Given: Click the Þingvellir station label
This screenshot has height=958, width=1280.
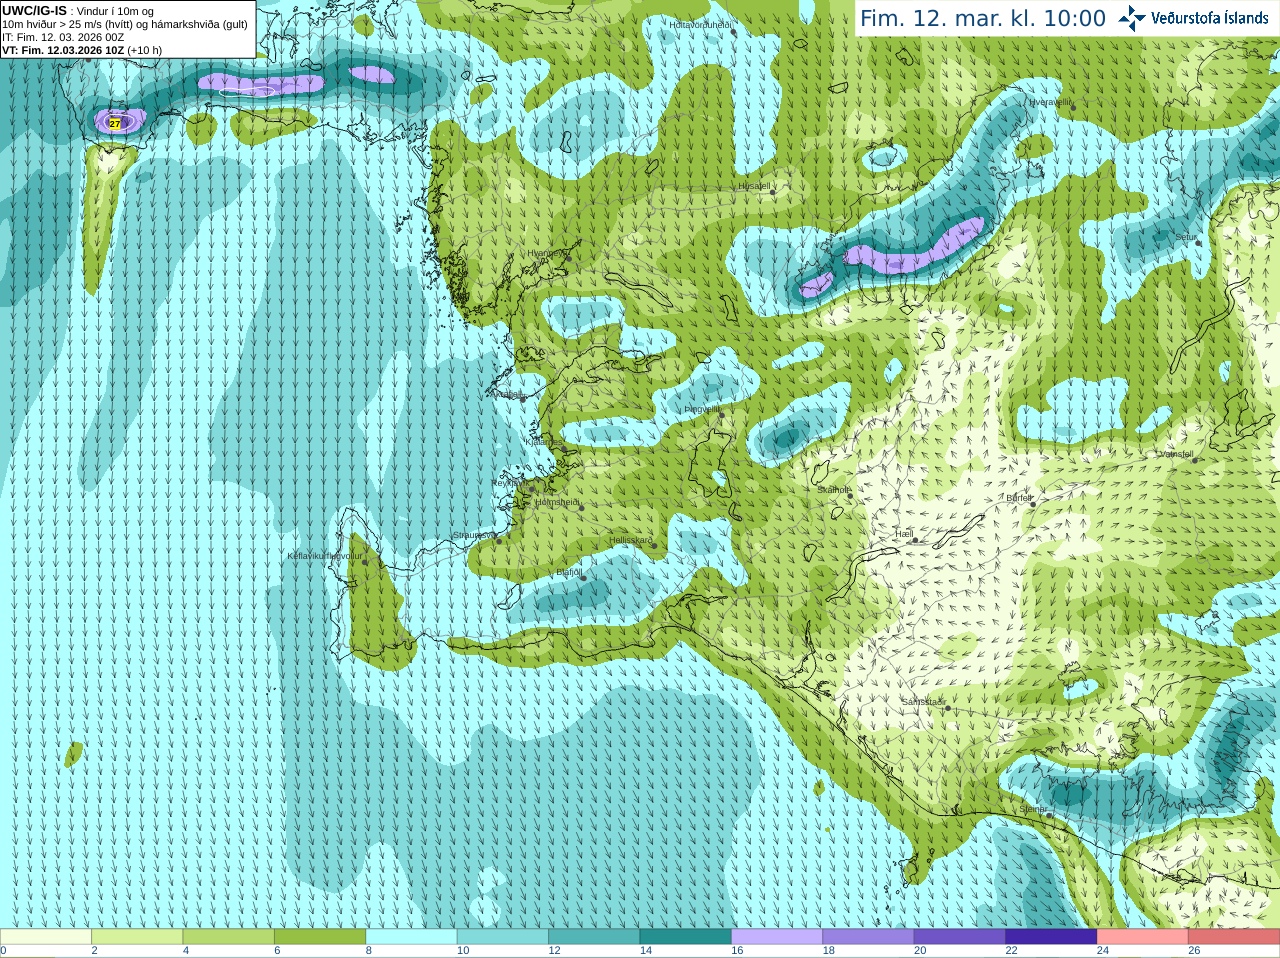Looking at the screenshot, I should point(703,409).
